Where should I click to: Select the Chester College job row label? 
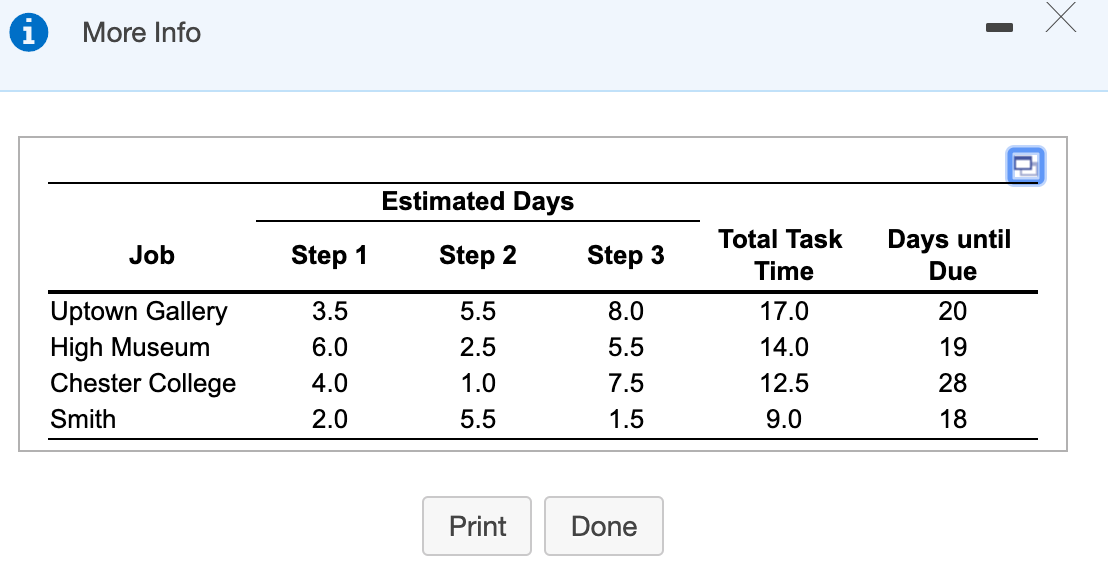pos(143,383)
